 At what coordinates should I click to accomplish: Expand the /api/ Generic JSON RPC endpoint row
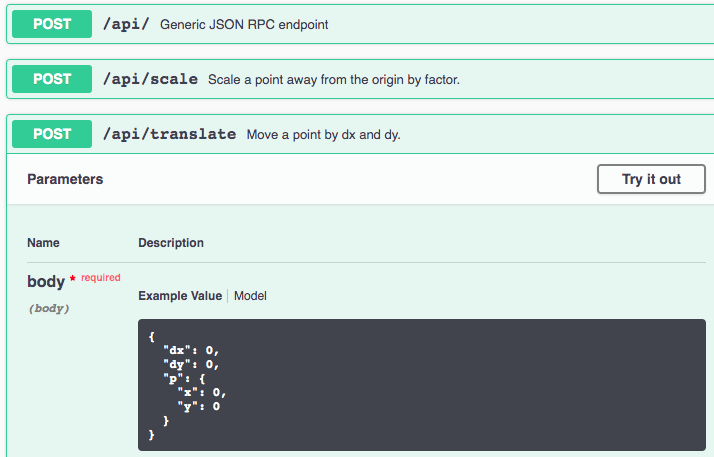(x=125, y=24)
